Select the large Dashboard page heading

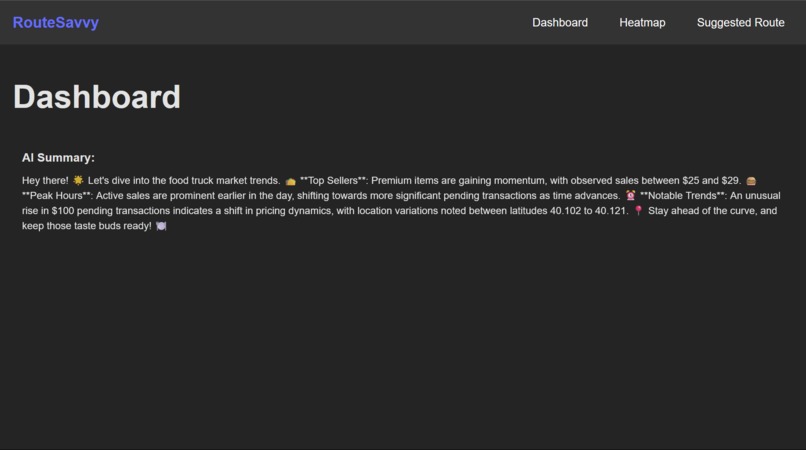pyautogui.click(x=97, y=97)
